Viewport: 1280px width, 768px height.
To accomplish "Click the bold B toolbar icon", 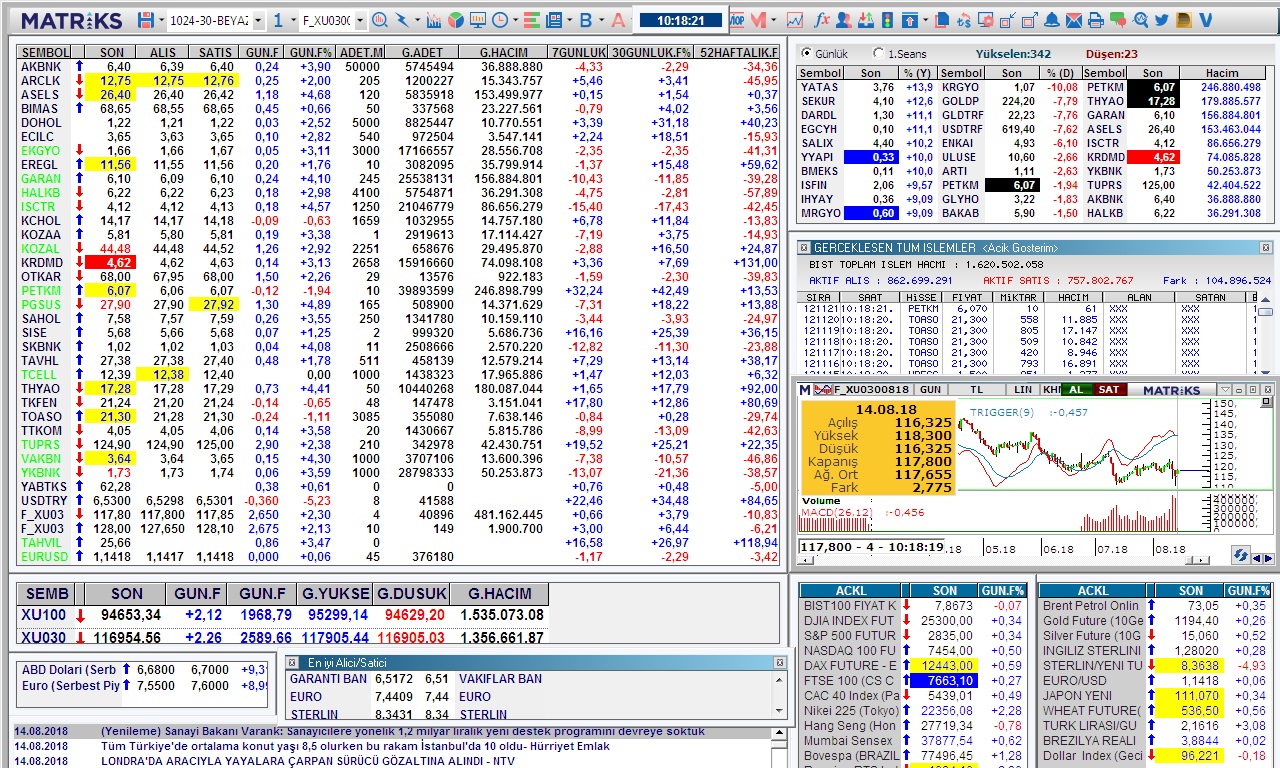I will [585, 20].
